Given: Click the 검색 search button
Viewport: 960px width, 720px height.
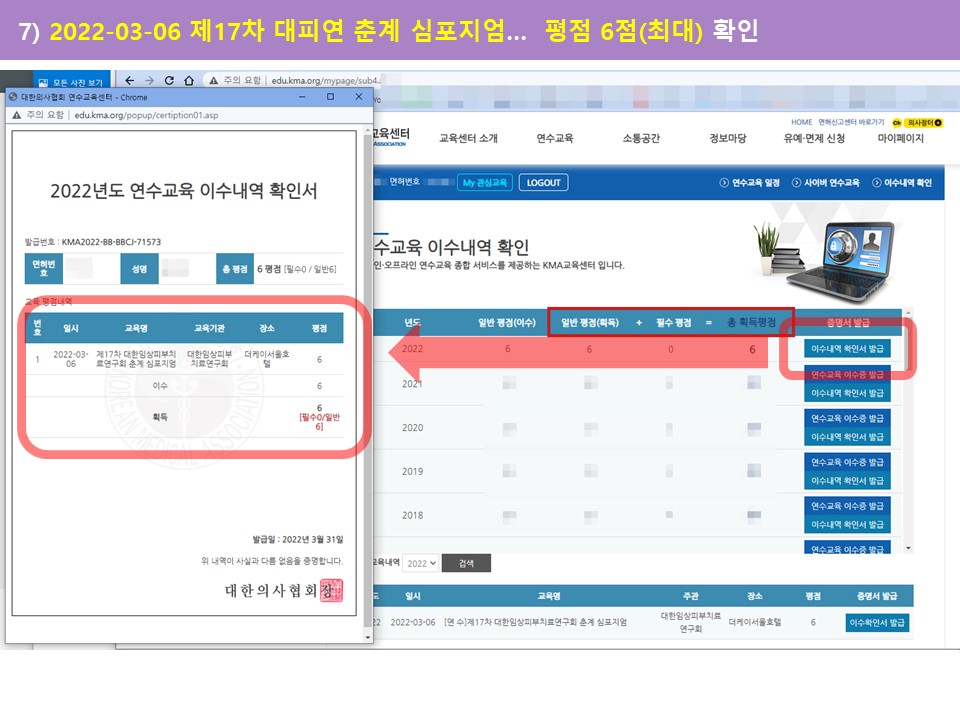Looking at the screenshot, I should [466, 564].
